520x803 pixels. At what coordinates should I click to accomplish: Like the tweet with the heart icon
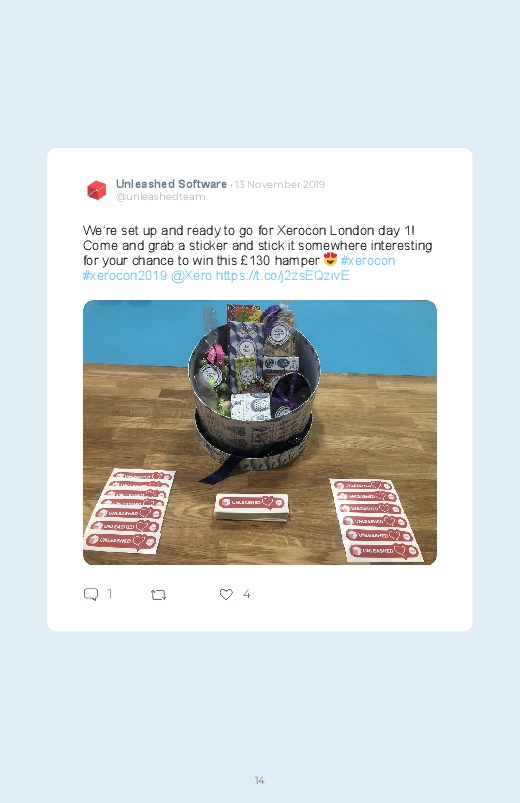[226, 594]
